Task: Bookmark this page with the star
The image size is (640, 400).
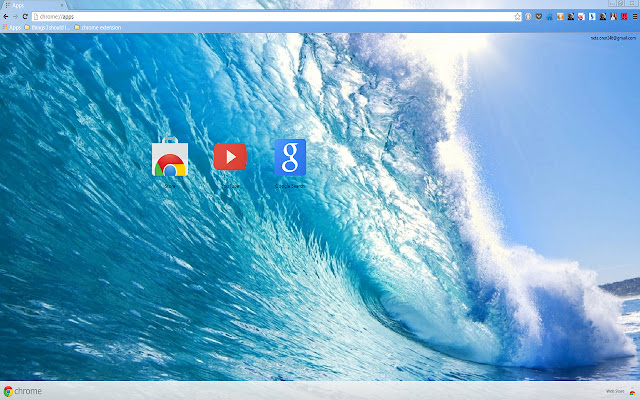Action: pos(518,17)
